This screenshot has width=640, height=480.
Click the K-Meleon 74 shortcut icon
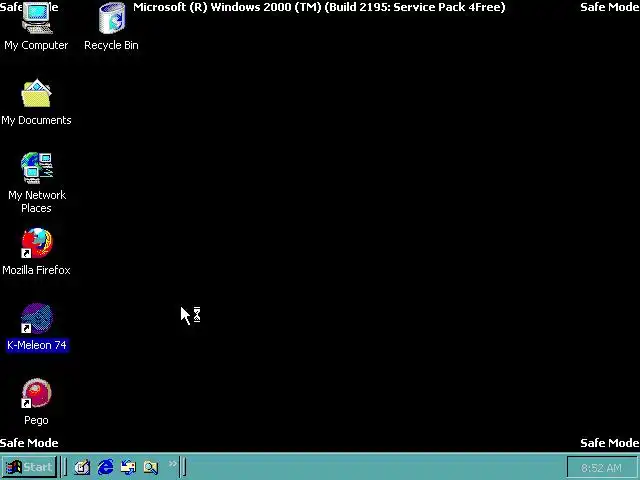pyautogui.click(x=37, y=318)
